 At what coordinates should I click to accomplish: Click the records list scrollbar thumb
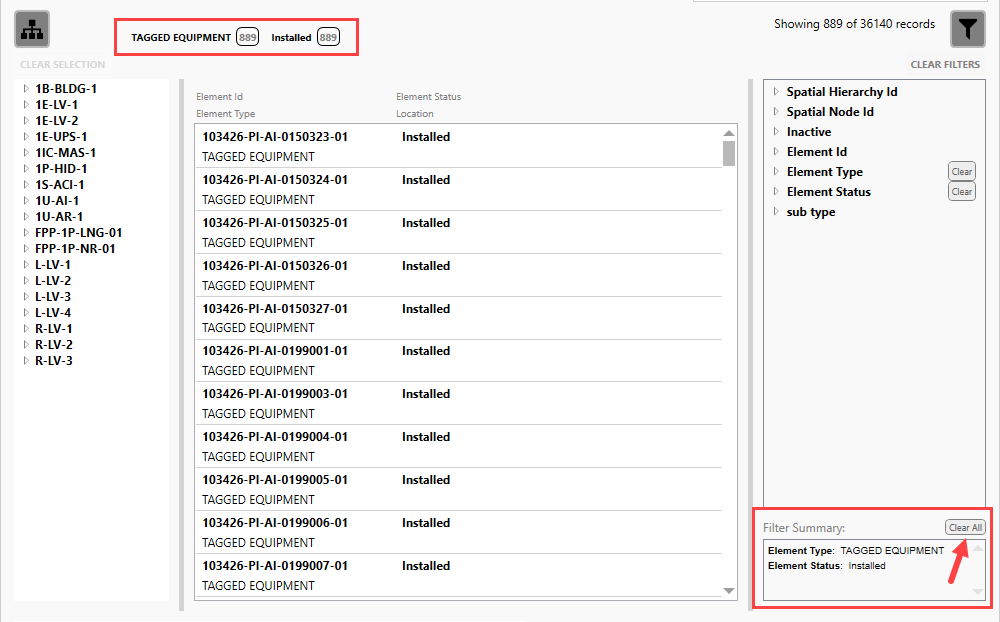729,153
